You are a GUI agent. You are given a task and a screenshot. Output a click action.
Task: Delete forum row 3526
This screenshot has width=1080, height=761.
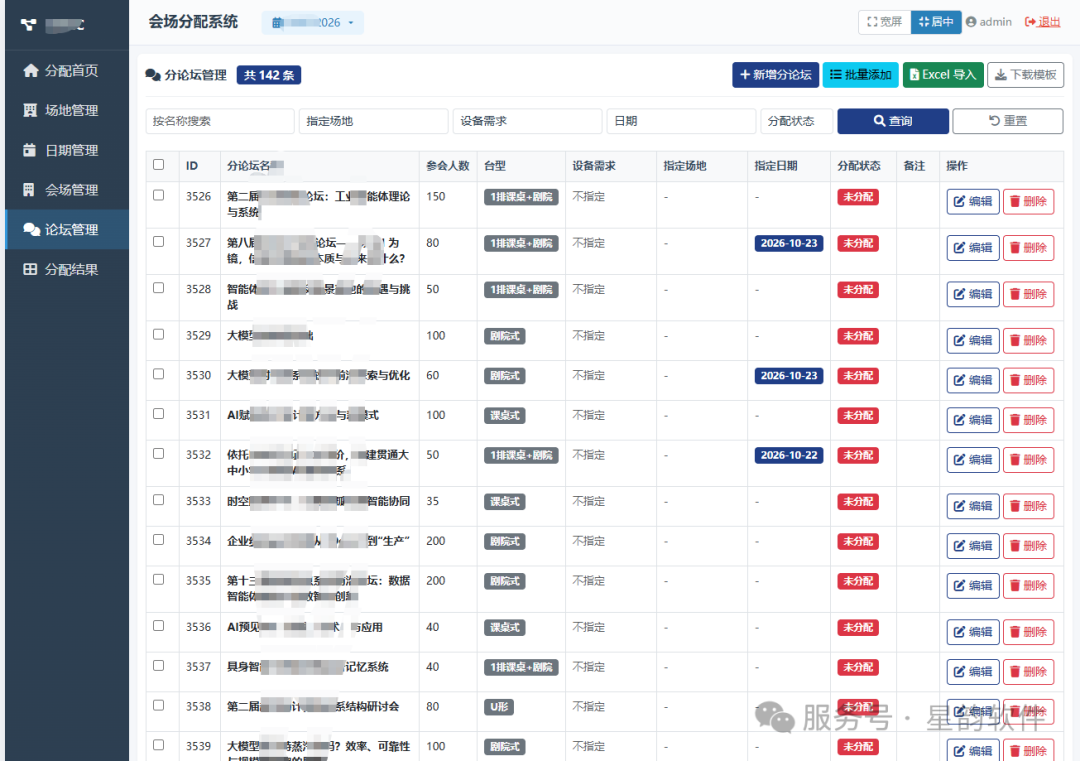[x=1028, y=202]
